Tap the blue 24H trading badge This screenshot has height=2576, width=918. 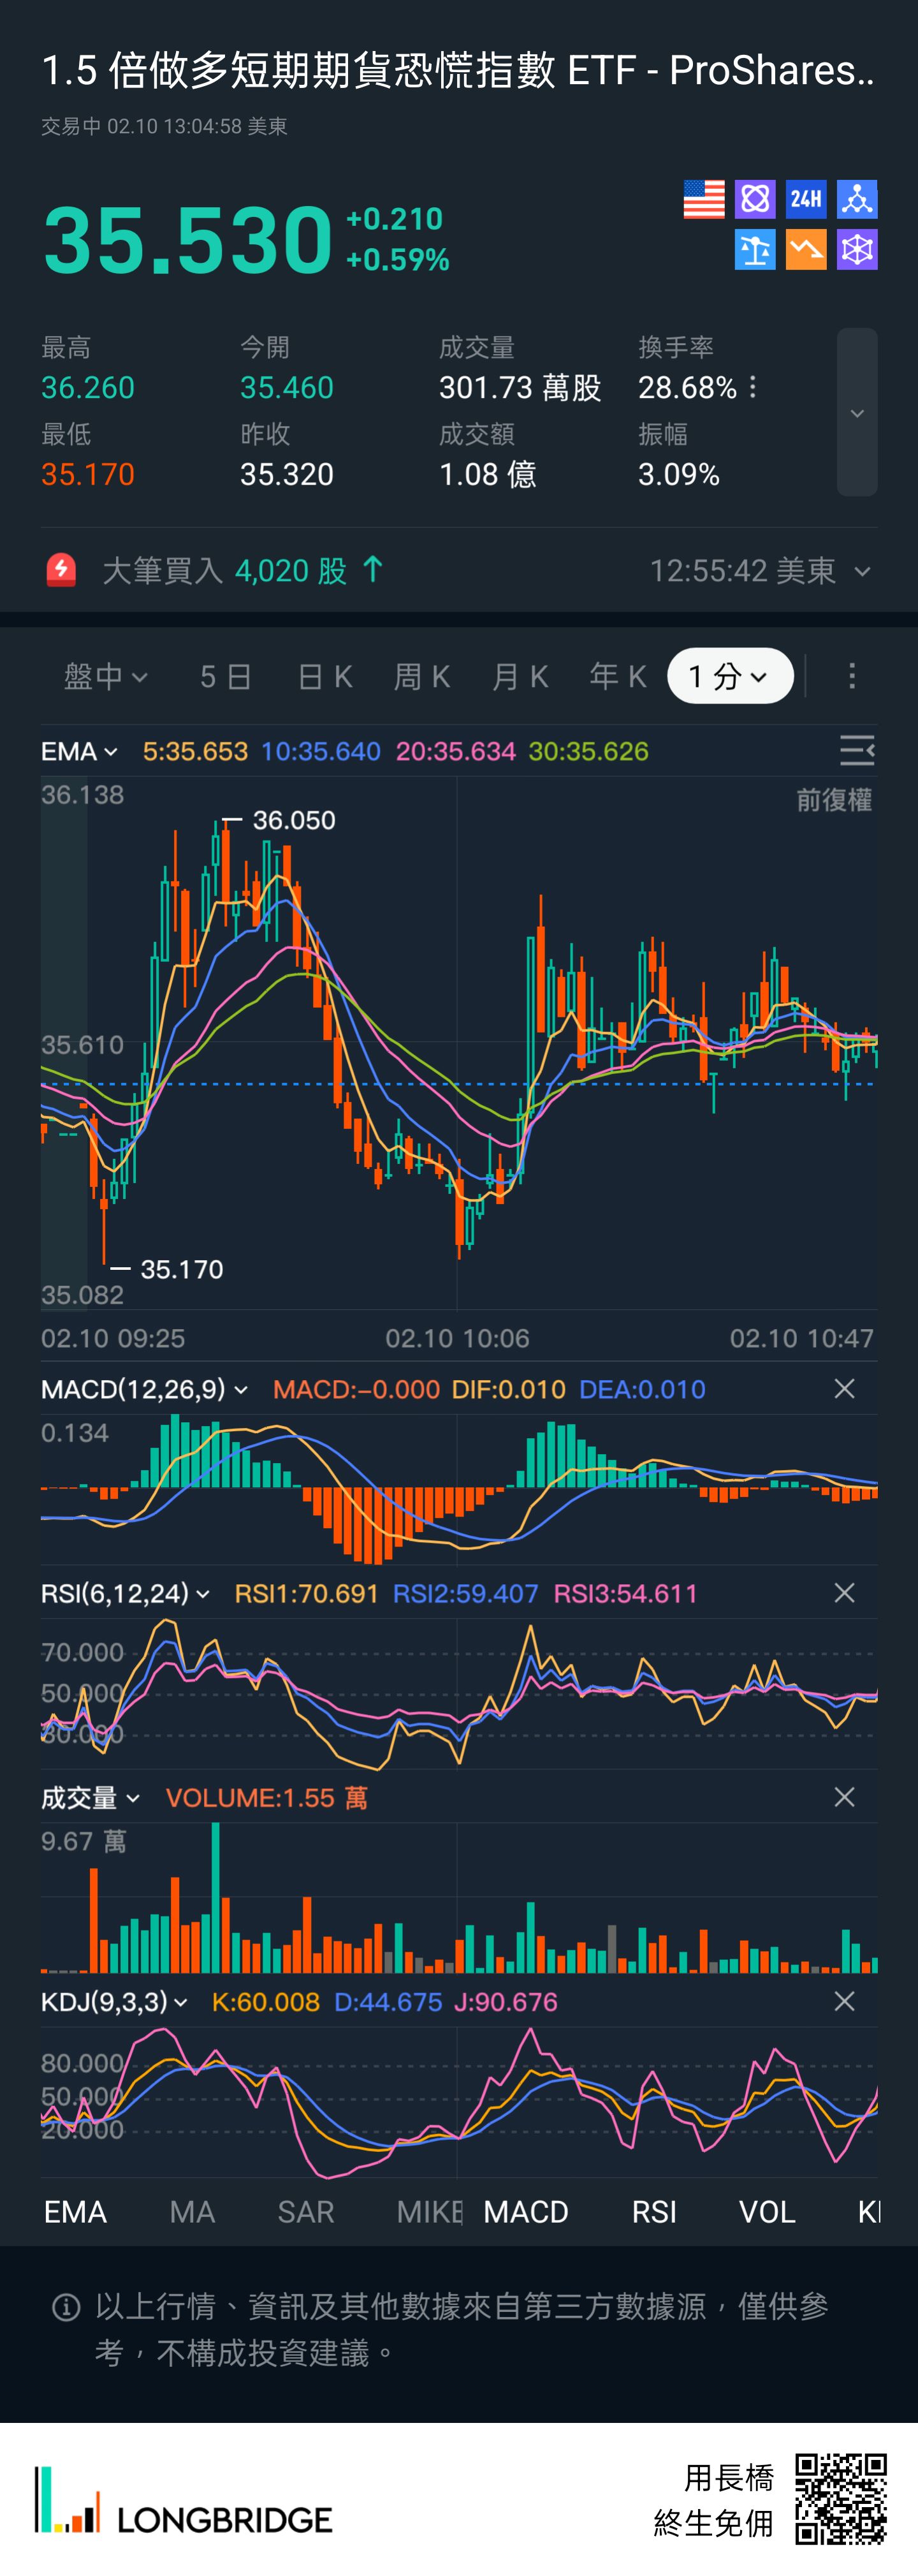806,199
